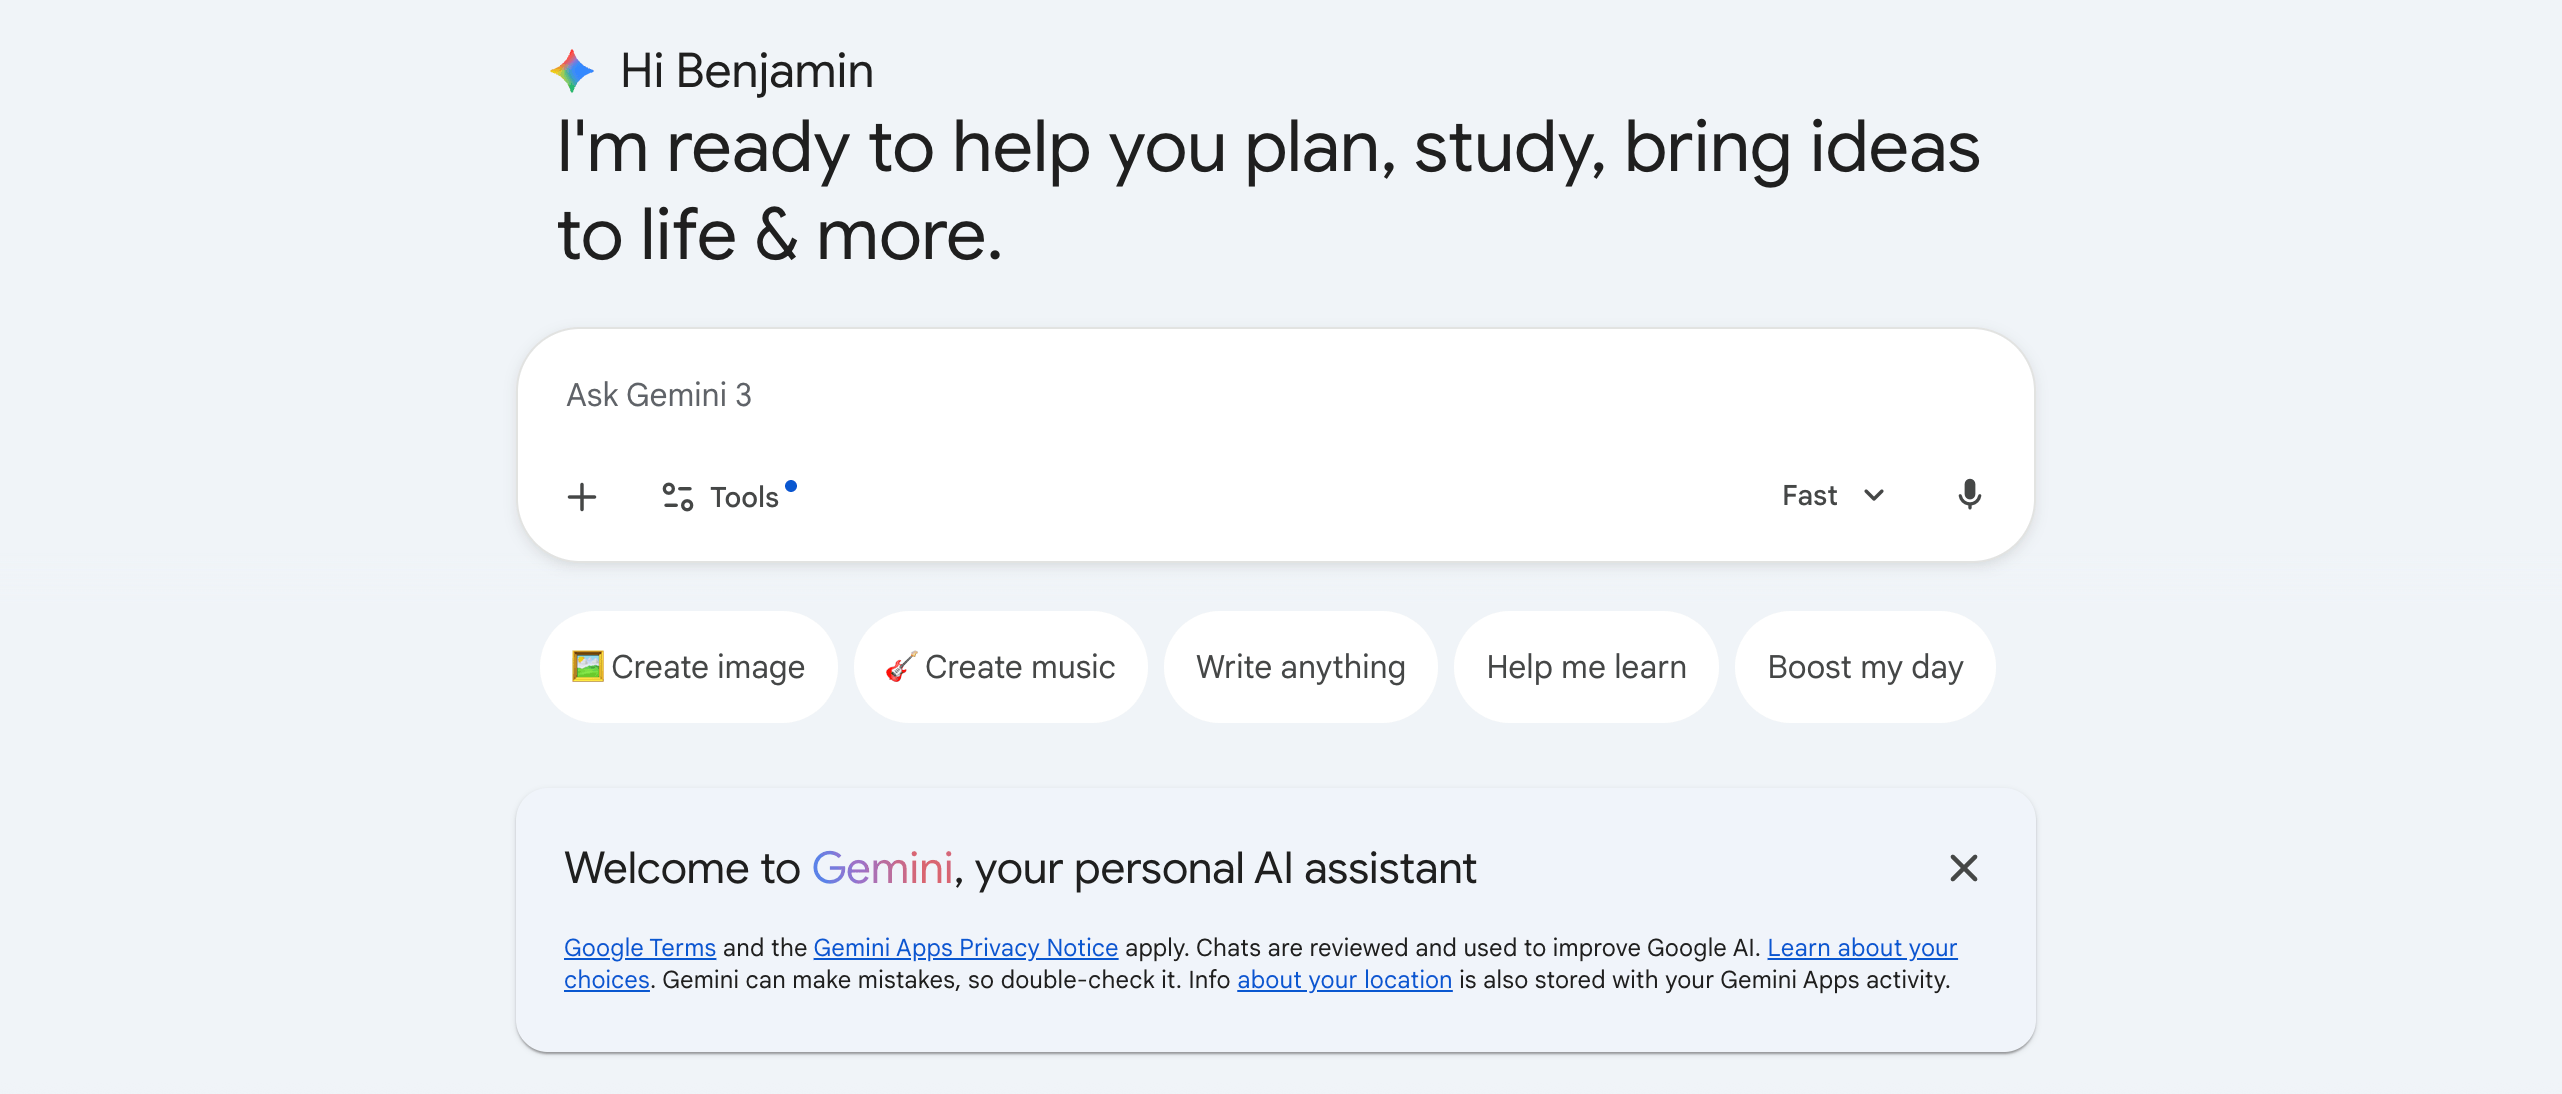Expand the chevron next to Fast
This screenshot has height=1094, width=2562.
tap(1874, 495)
